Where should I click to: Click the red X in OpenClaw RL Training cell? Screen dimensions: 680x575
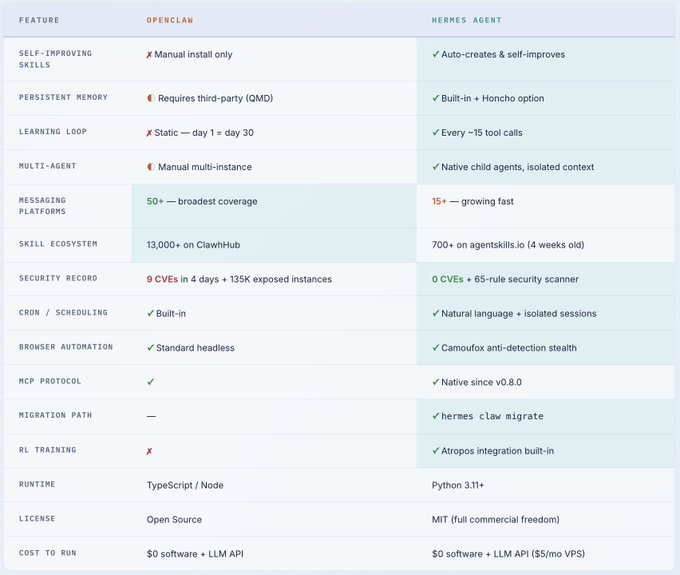[x=149, y=451]
